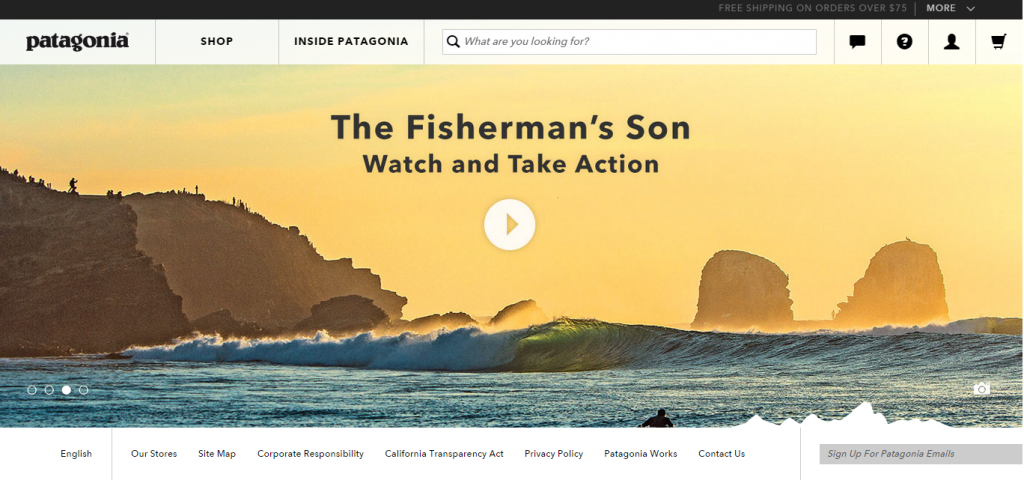View the shopping cart icon
Screen dimensions: 1024x480
(x=999, y=42)
